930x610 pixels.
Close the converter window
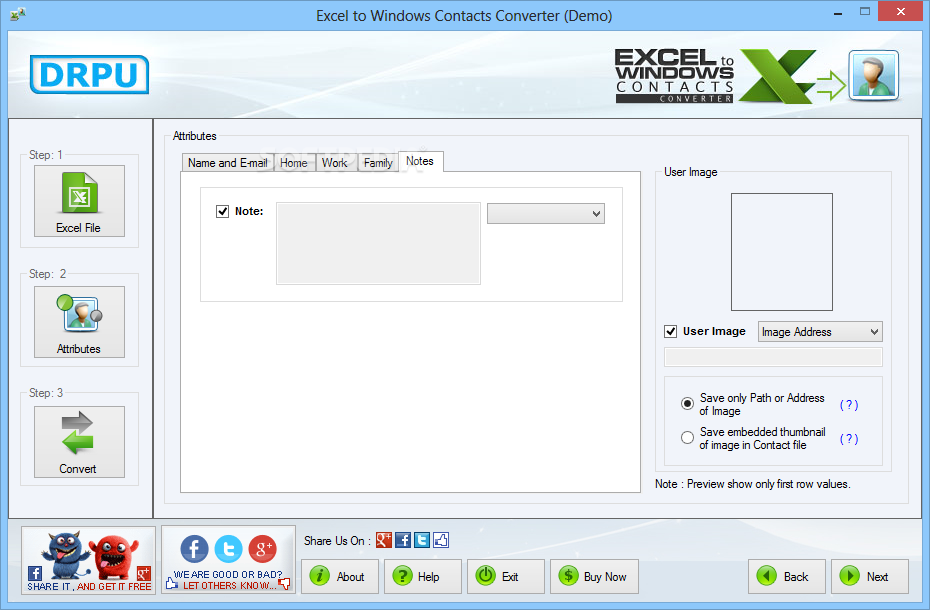[x=901, y=12]
